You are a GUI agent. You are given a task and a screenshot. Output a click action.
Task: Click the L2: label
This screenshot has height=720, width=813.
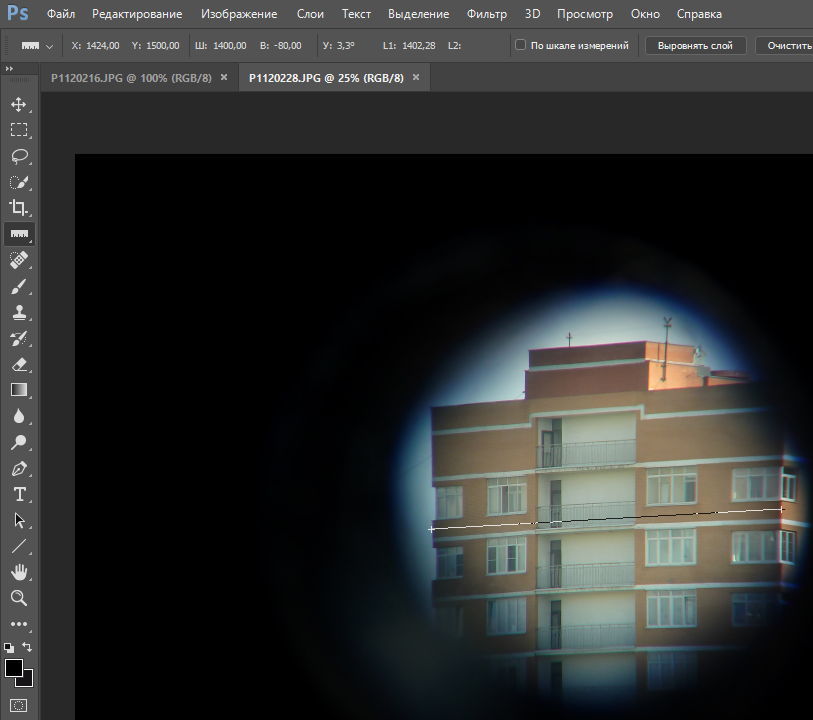click(454, 46)
